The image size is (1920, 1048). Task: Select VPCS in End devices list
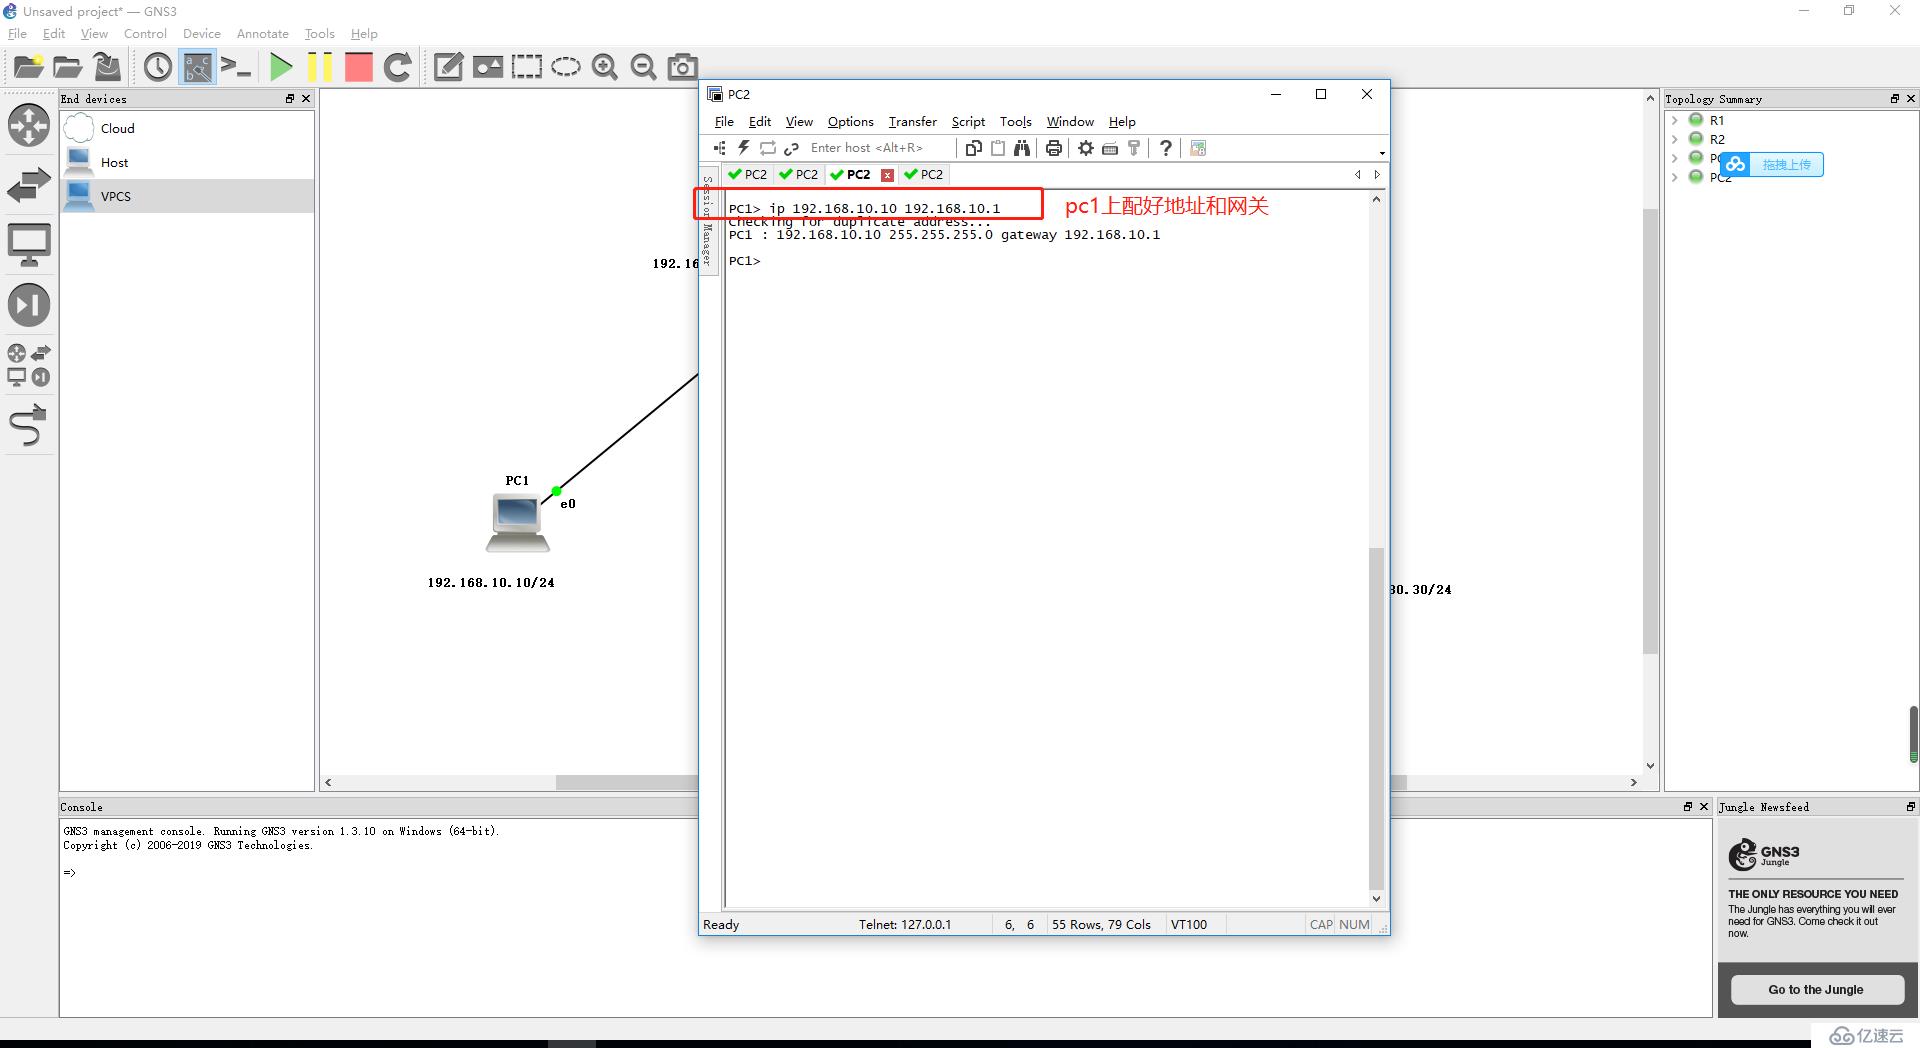coord(186,196)
